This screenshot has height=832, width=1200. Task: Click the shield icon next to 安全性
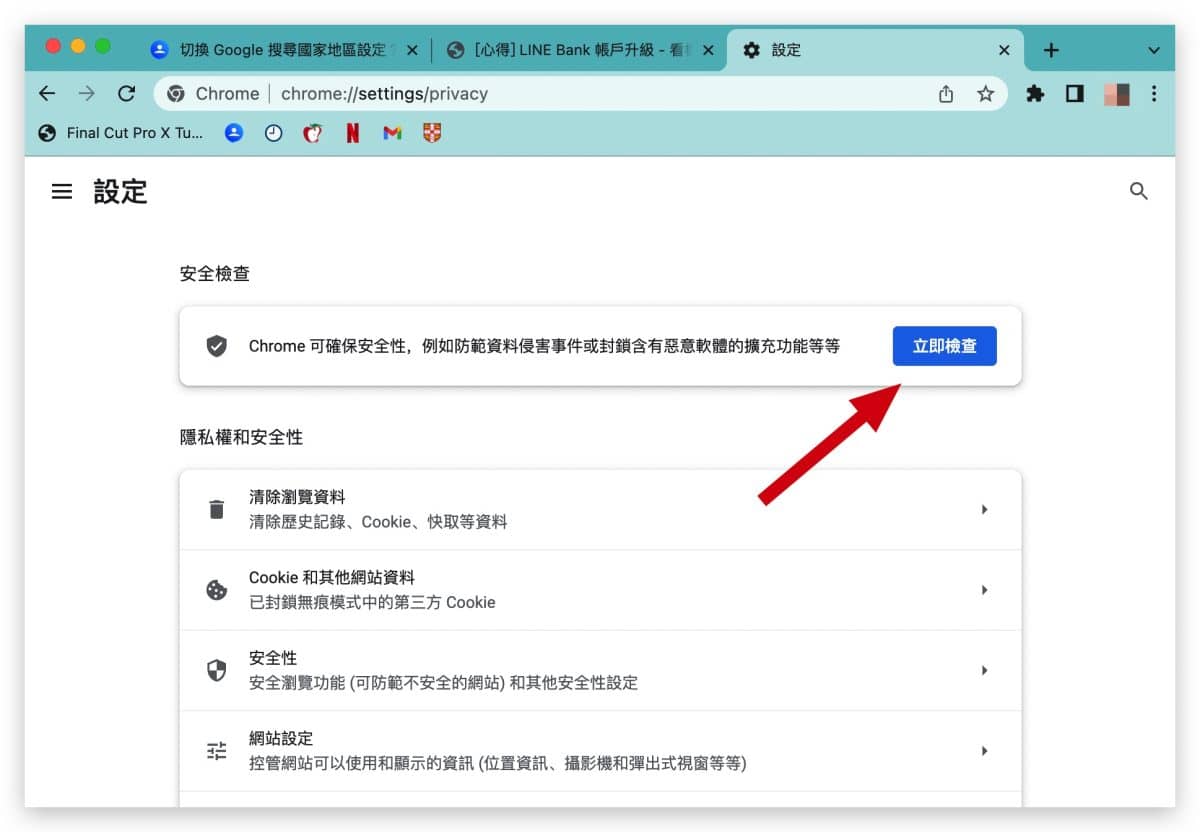click(x=217, y=670)
